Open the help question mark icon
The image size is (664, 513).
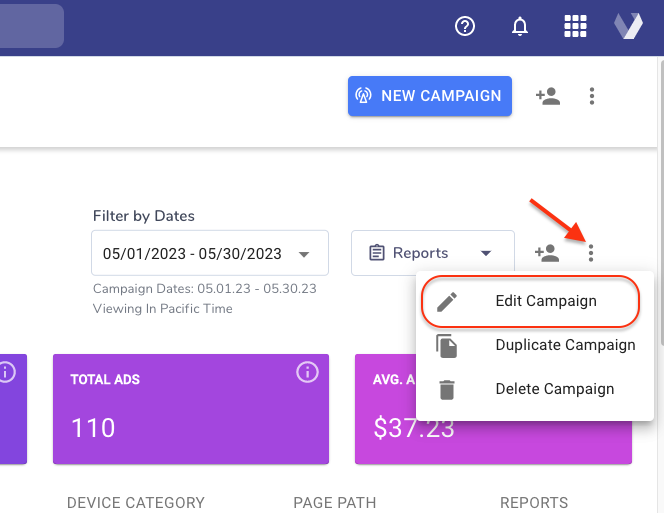[464, 27]
